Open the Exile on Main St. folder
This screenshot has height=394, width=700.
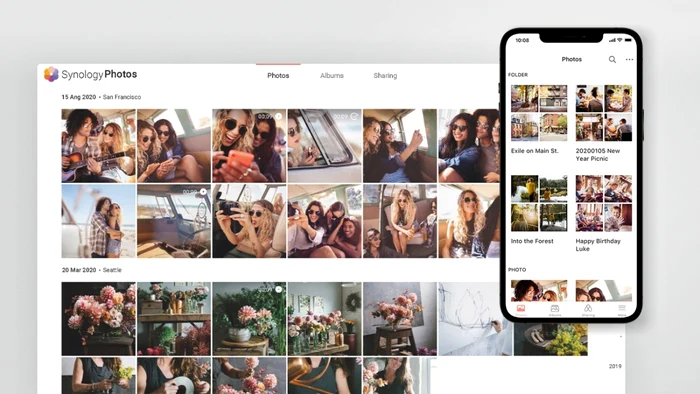pos(539,118)
